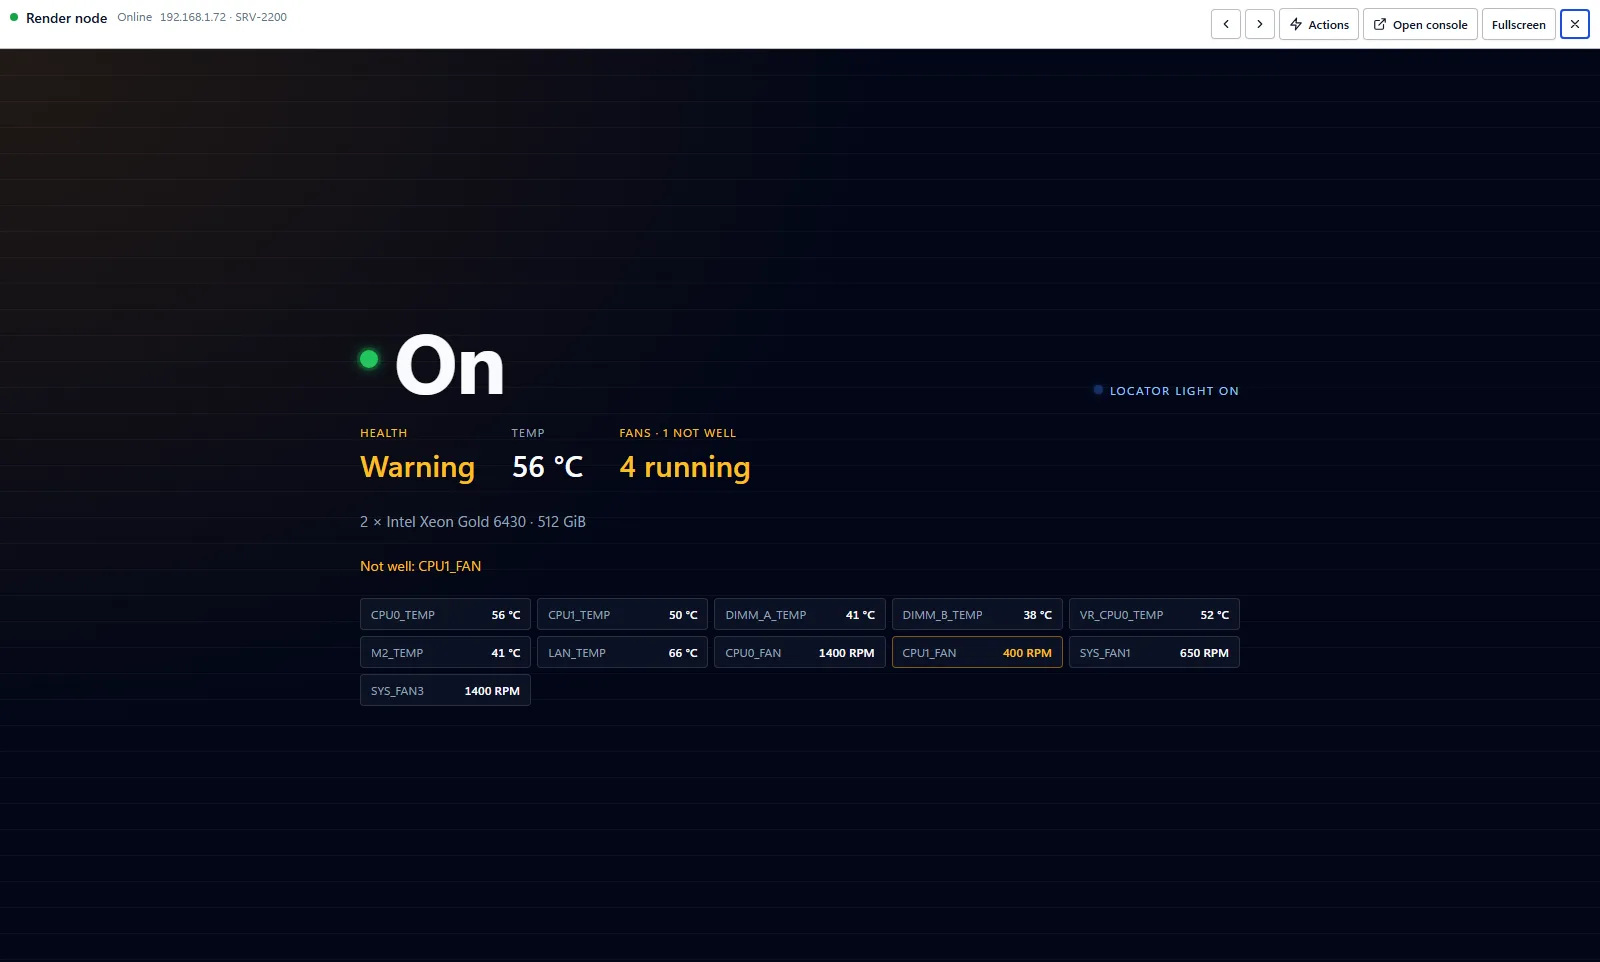The height and width of the screenshot is (962, 1600).
Task: Select the SYS_FAN3 1400 RPM tile
Action: pyautogui.click(x=445, y=691)
